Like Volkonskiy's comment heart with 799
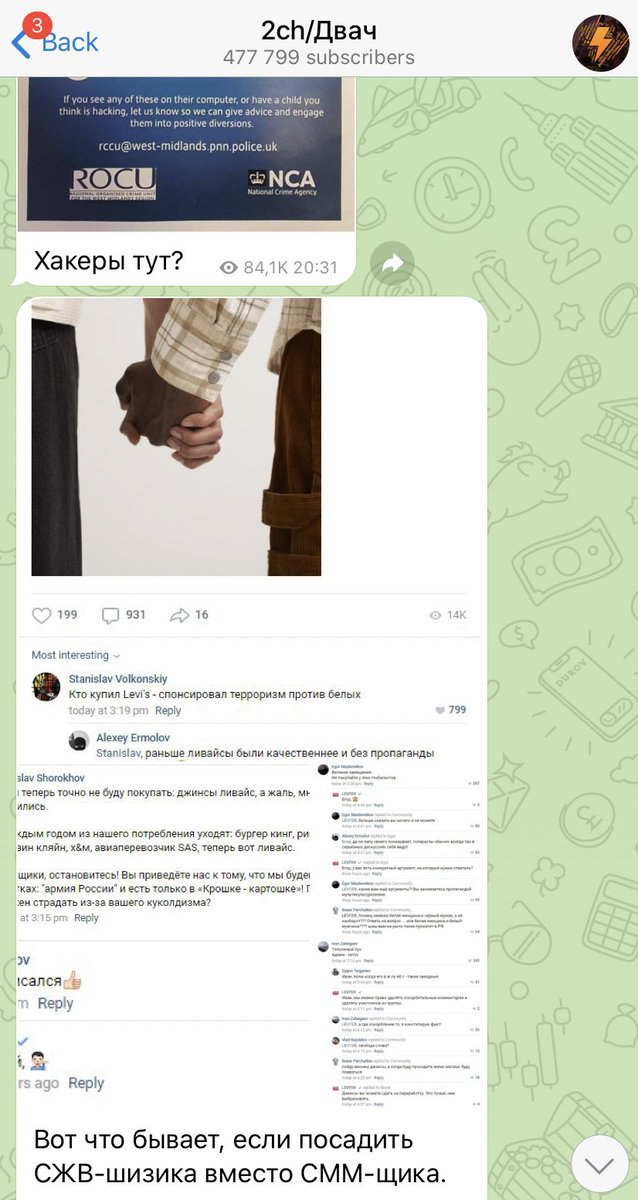Screen dimensions: 638x1200 tap(442, 710)
